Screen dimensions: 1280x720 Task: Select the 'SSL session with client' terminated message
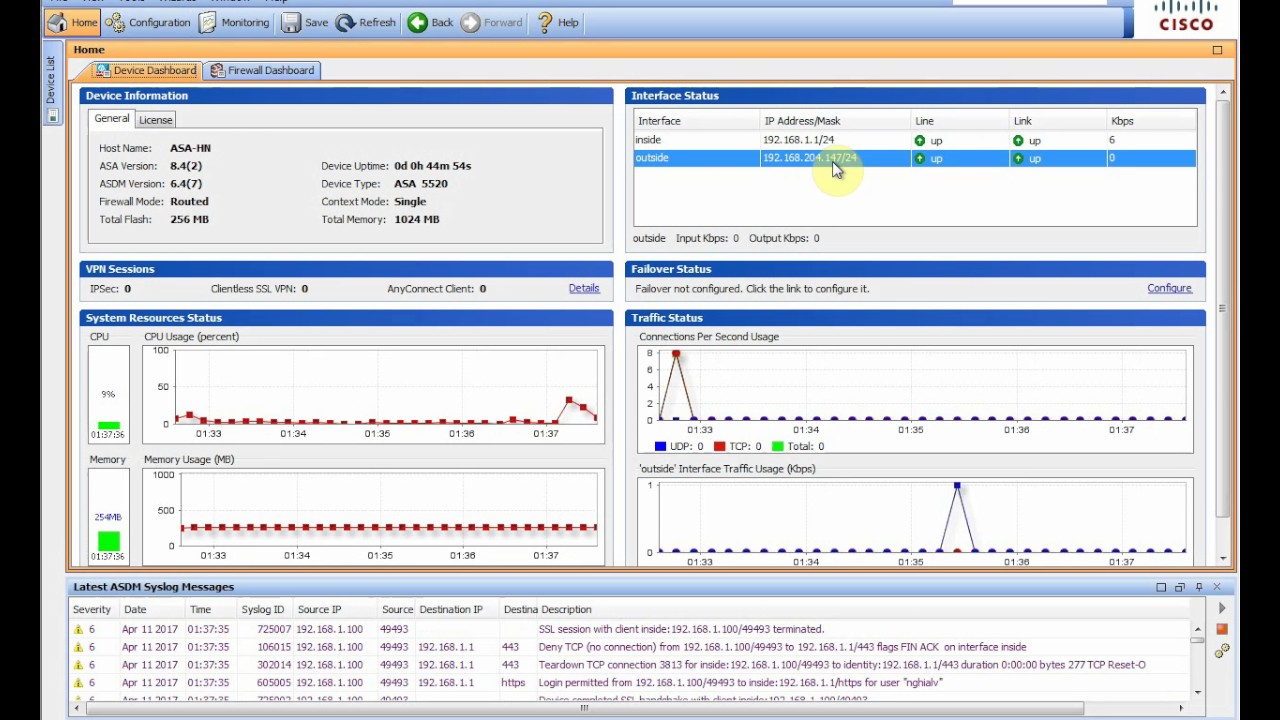[x=632, y=629]
